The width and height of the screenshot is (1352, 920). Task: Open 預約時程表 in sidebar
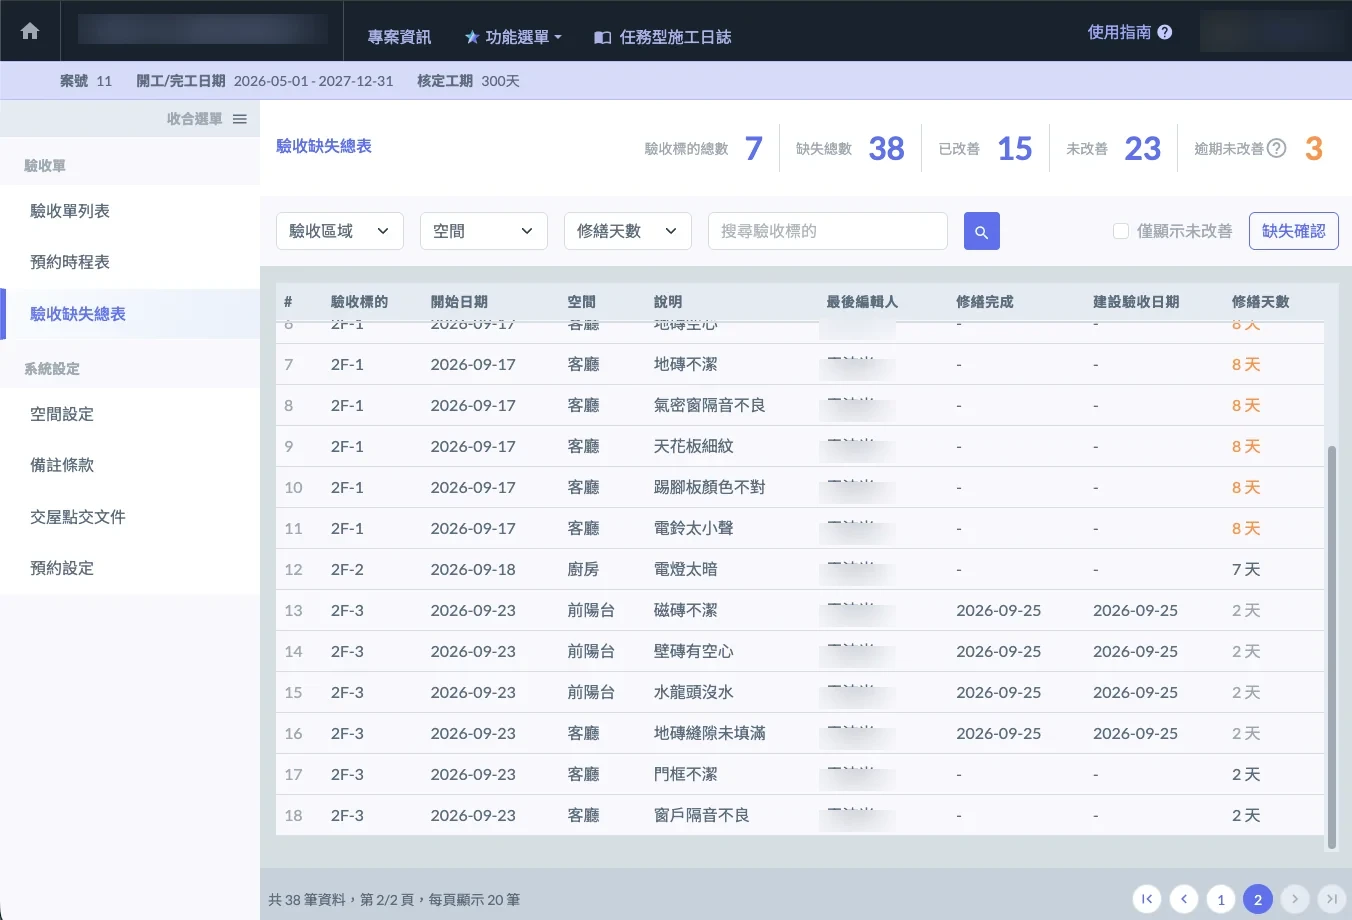point(130,262)
